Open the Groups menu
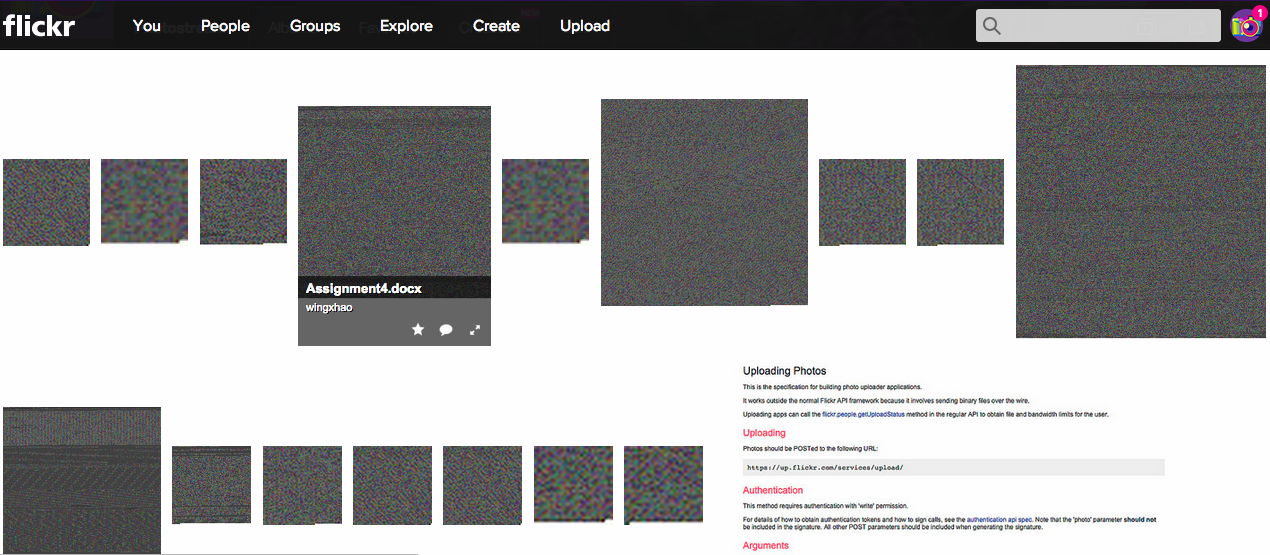The width and height of the screenshot is (1270, 555). tap(315, 26)
